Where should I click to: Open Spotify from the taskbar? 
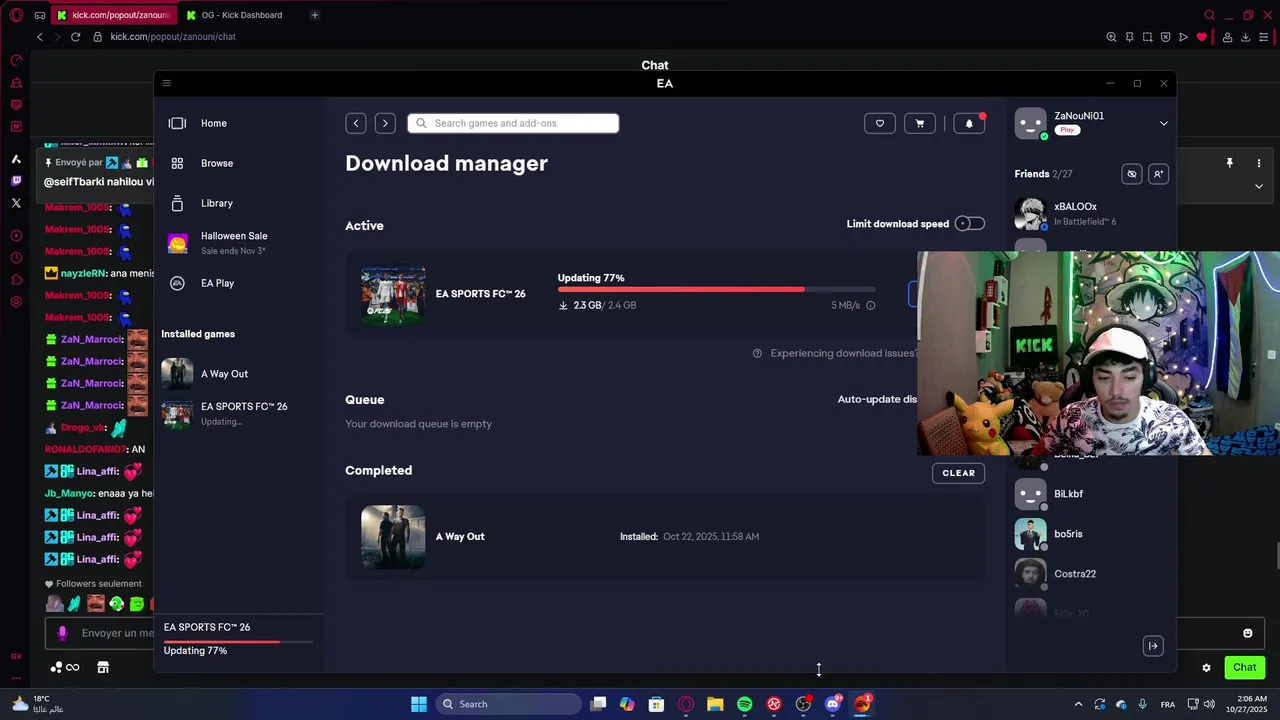tap(744, 704)
